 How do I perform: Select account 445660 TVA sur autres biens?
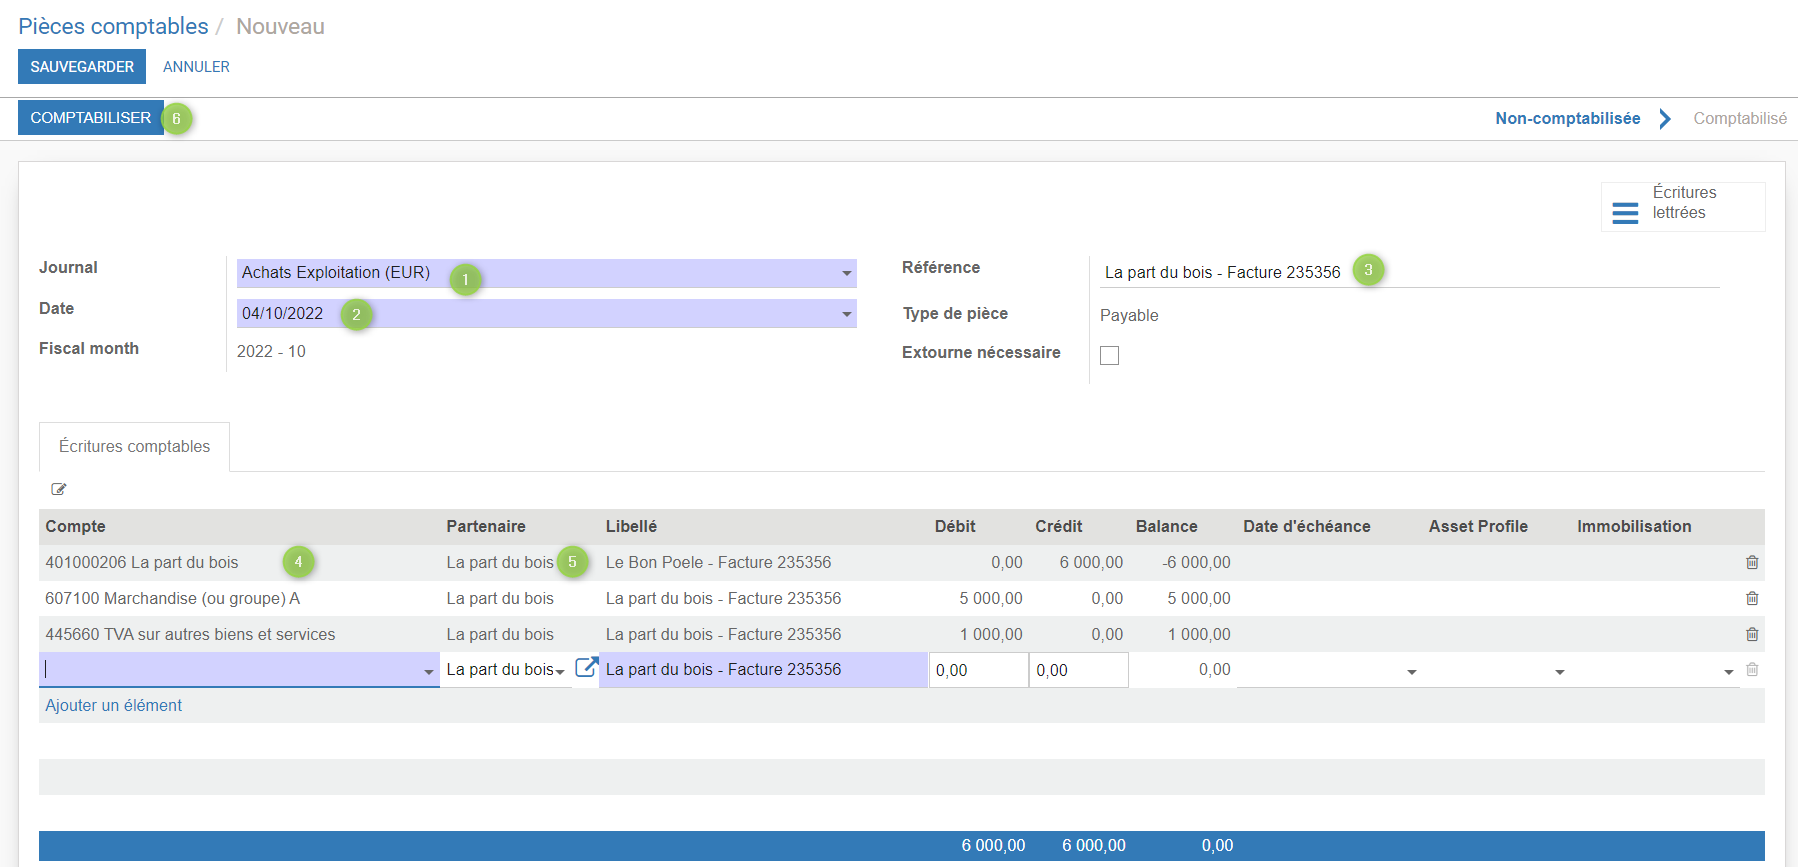(190, 634)
